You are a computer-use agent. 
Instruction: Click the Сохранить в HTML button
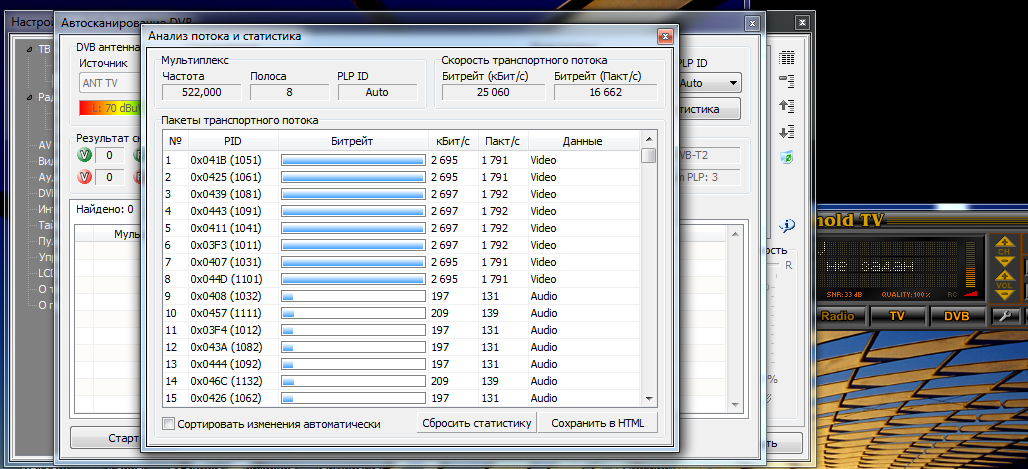pyautogui.click(x=598, y=423)
